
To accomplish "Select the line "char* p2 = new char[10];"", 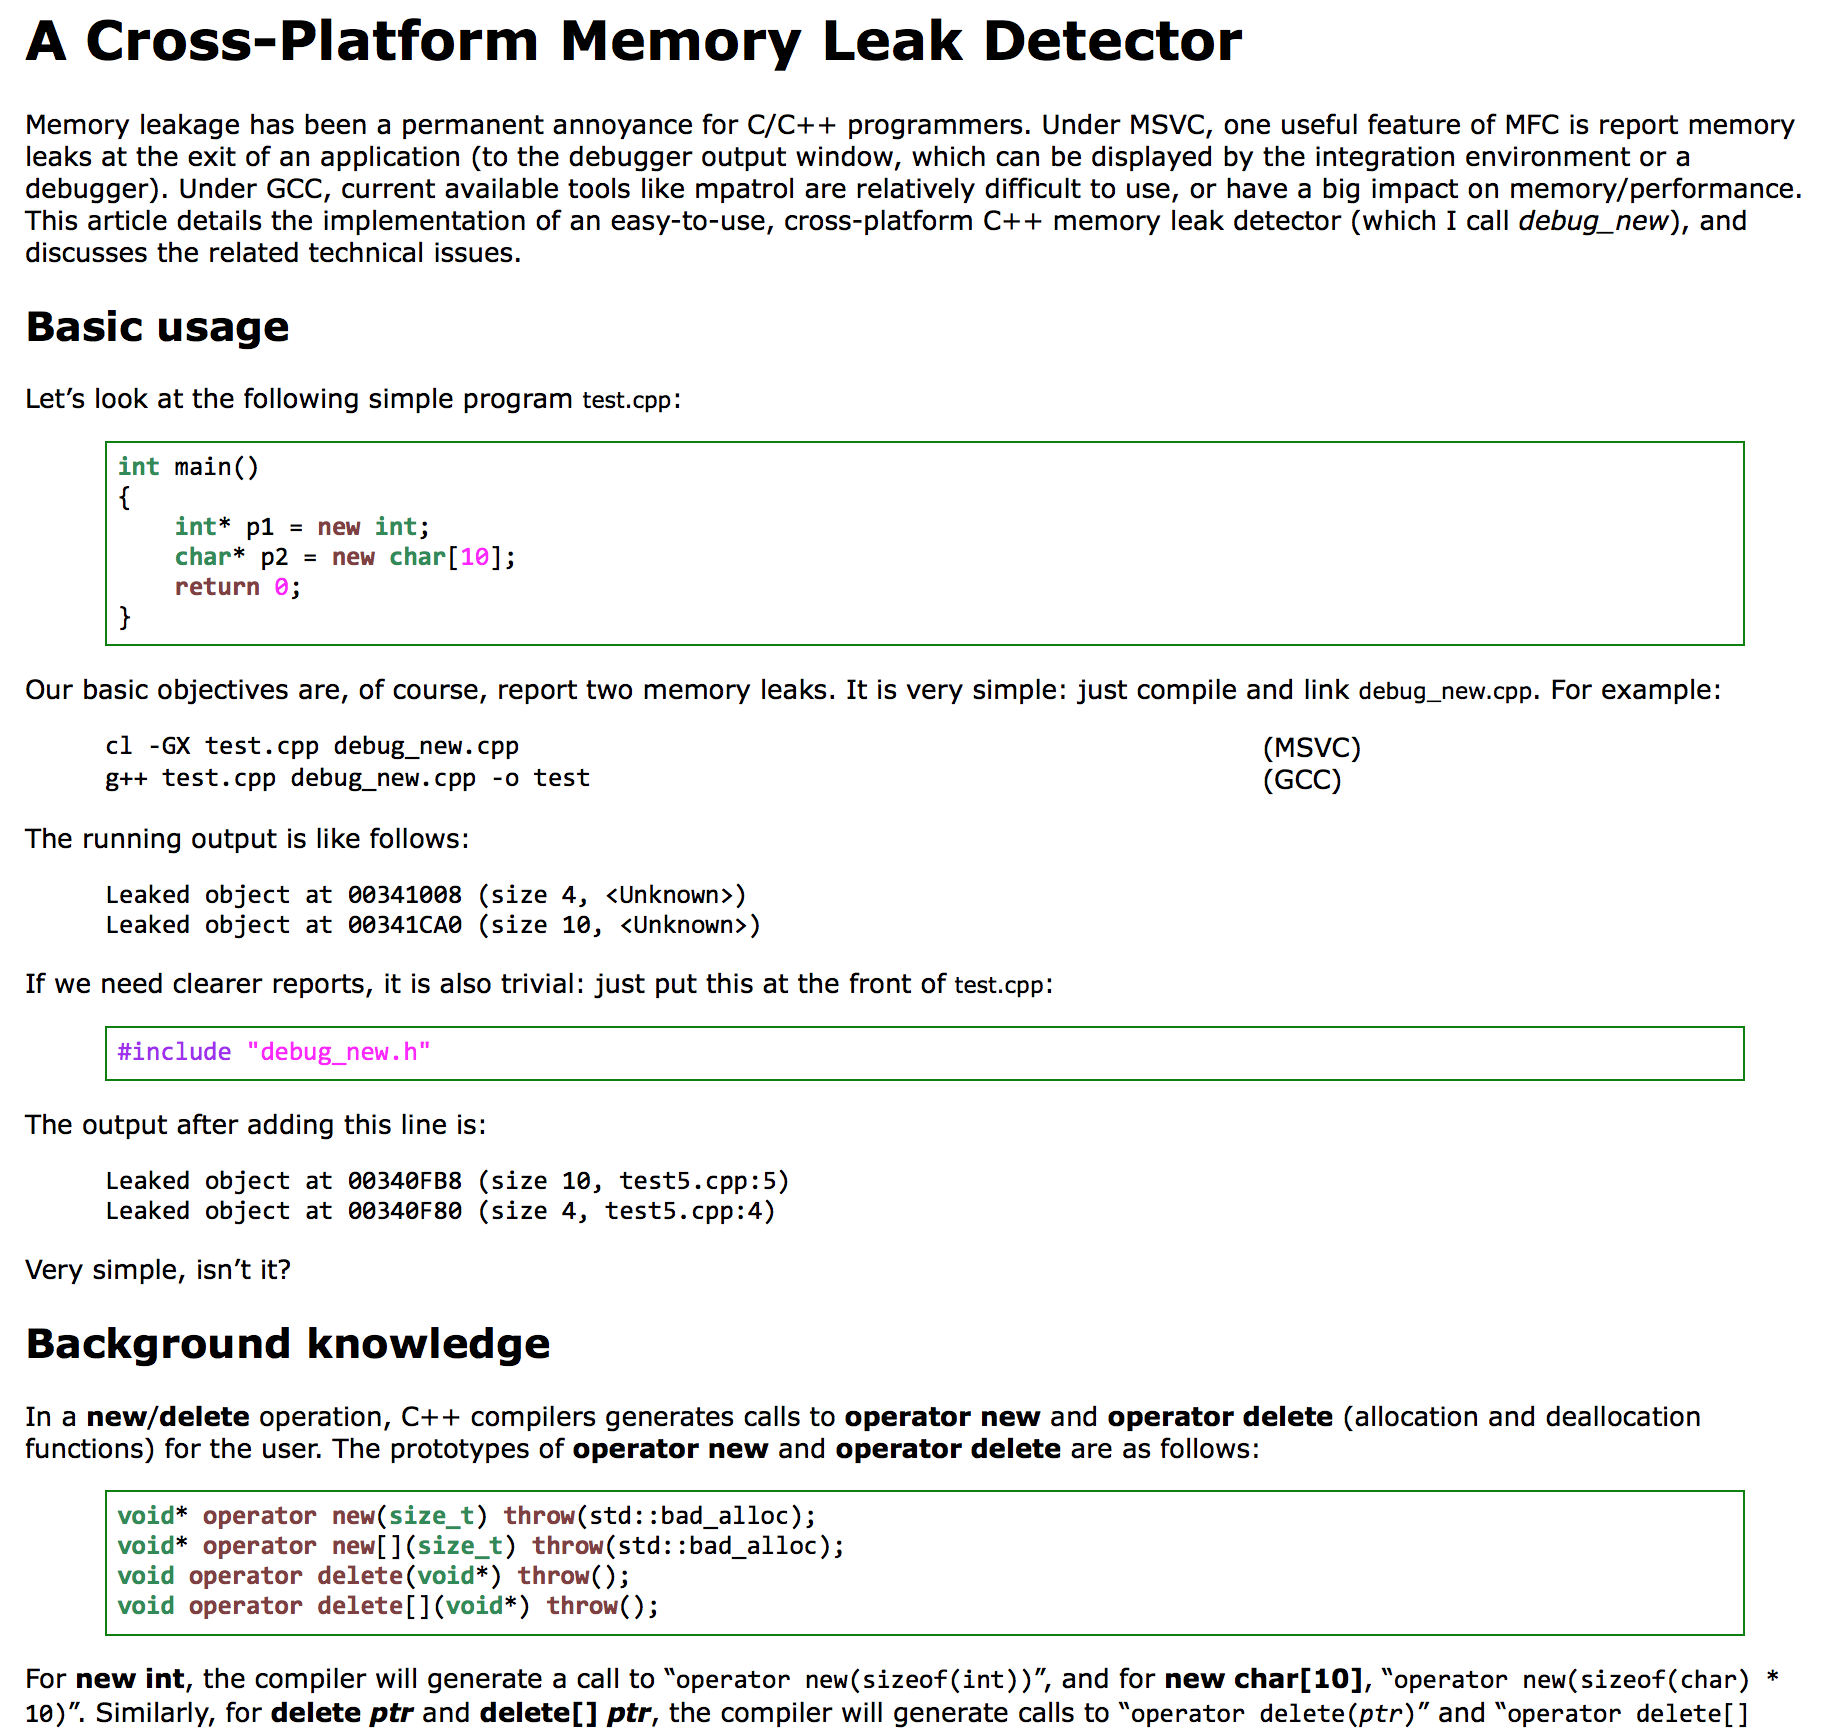I will tap(343, 557).
